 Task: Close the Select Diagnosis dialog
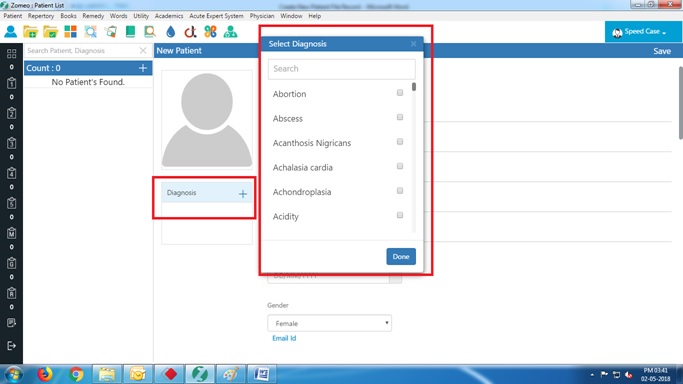coord(413,44)
